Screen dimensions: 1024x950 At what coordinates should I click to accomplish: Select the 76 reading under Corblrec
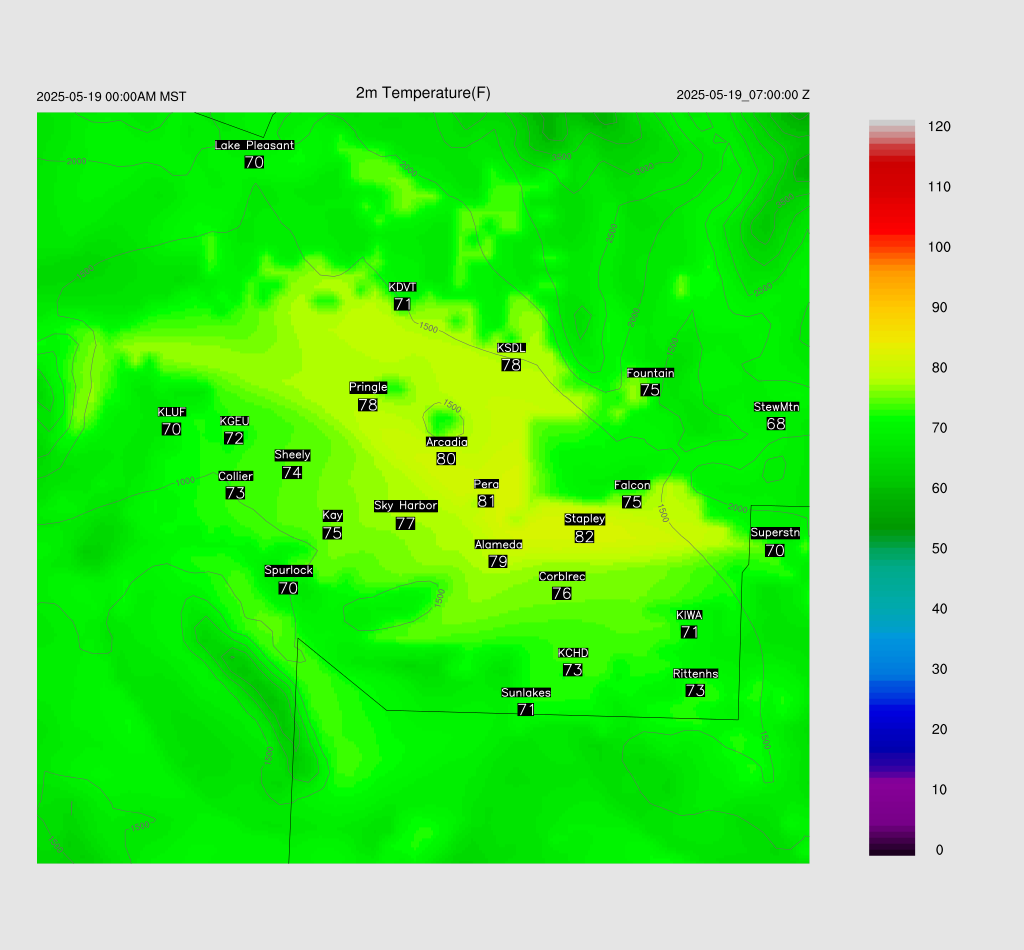[562, 594]
